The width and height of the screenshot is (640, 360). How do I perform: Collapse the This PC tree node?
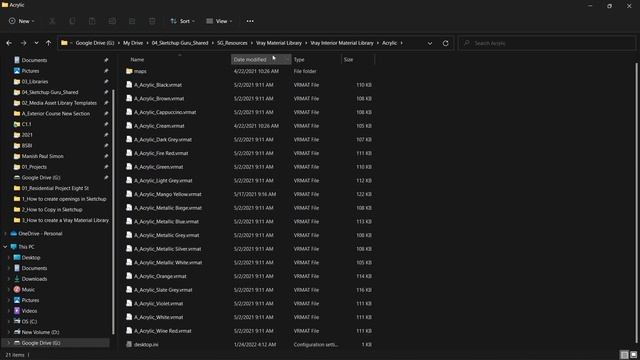(x=5, y=247)
